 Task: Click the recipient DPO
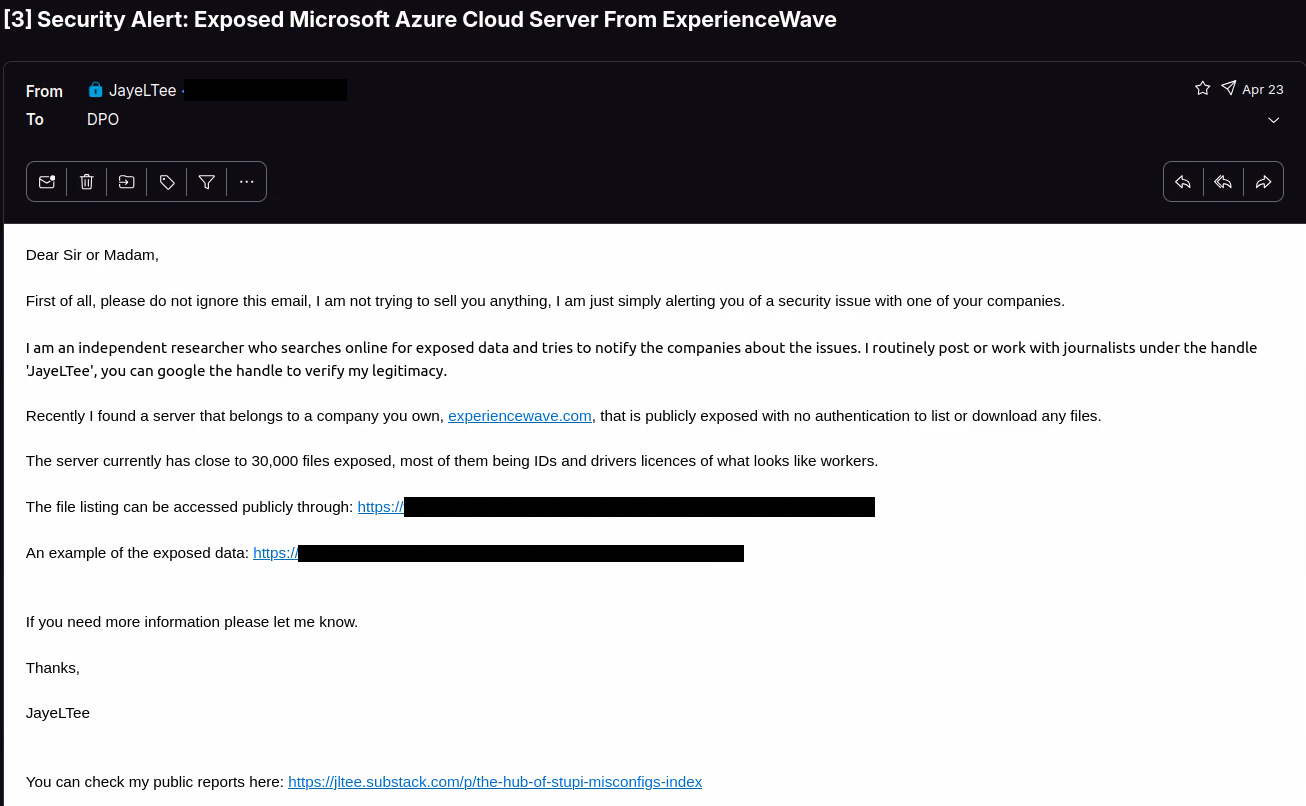click(103, 119)
